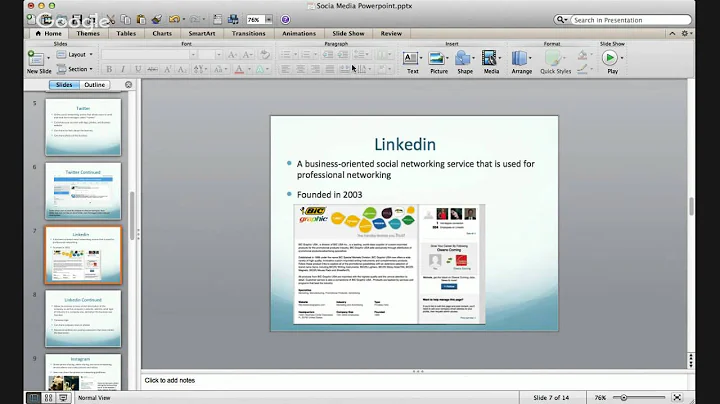Close the slides pane with X button
This screenshot has height=404, width=720.
click(x=129, y=84)
